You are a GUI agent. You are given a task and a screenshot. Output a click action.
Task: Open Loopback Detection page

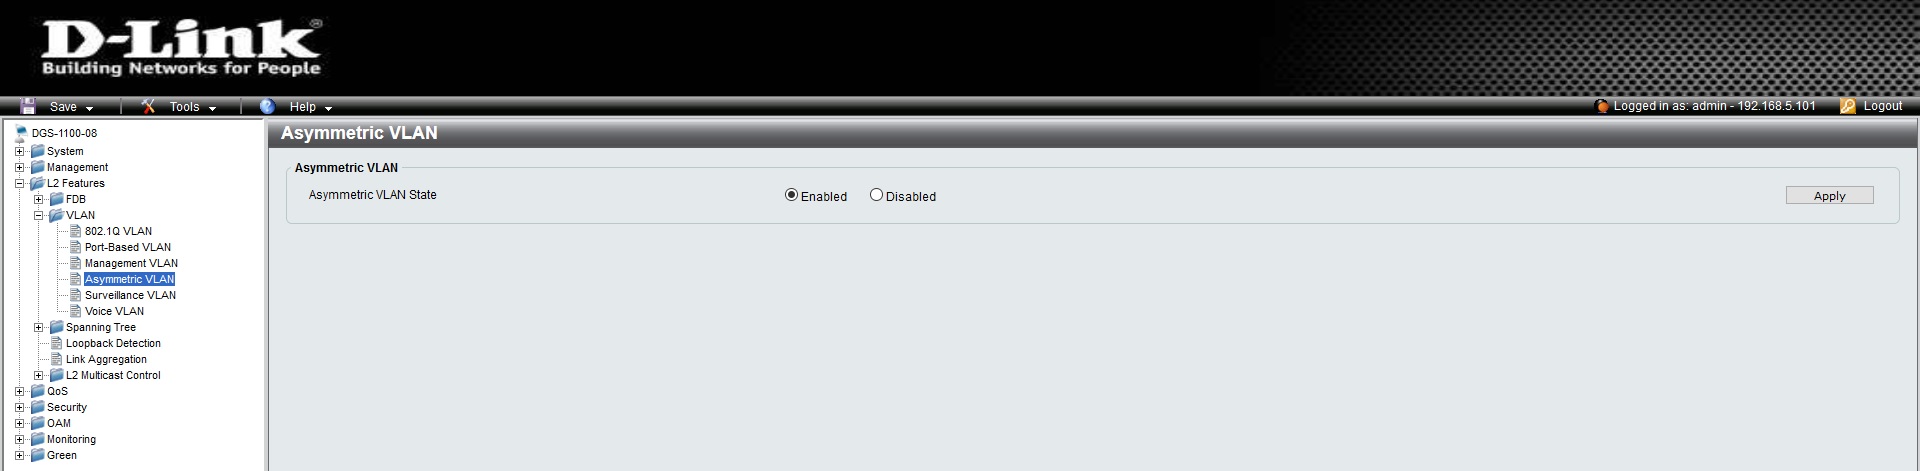113,343
